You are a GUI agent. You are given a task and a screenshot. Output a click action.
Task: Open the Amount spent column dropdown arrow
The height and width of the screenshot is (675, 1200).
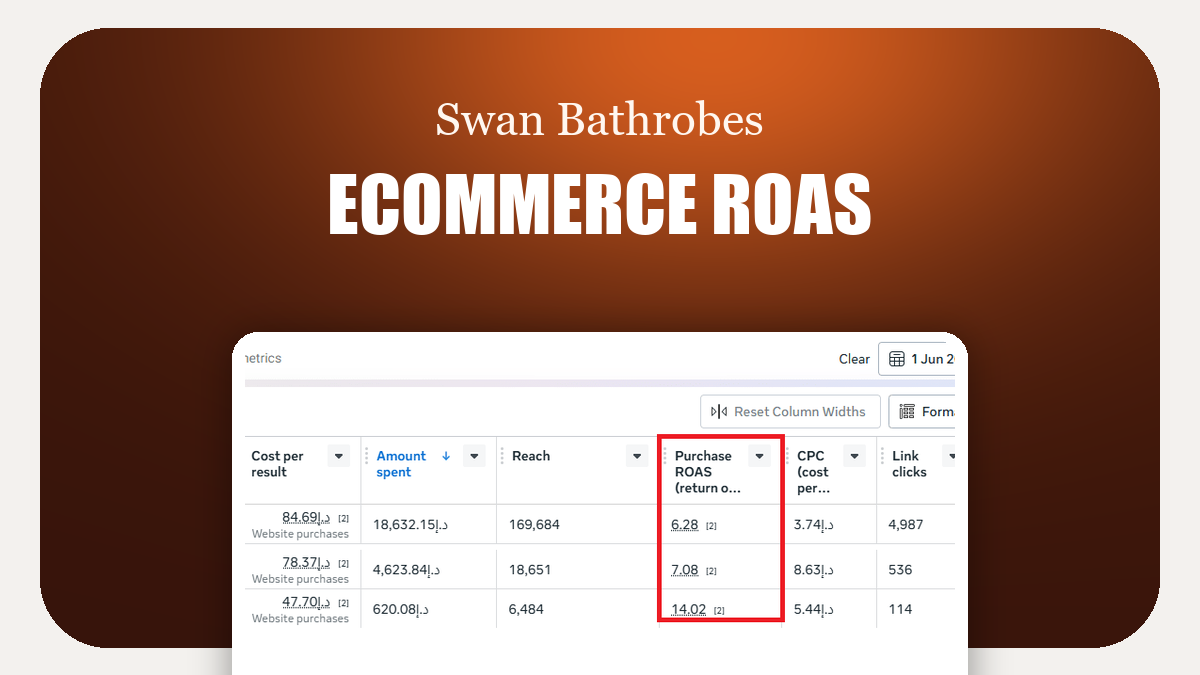tap(475, 456)
